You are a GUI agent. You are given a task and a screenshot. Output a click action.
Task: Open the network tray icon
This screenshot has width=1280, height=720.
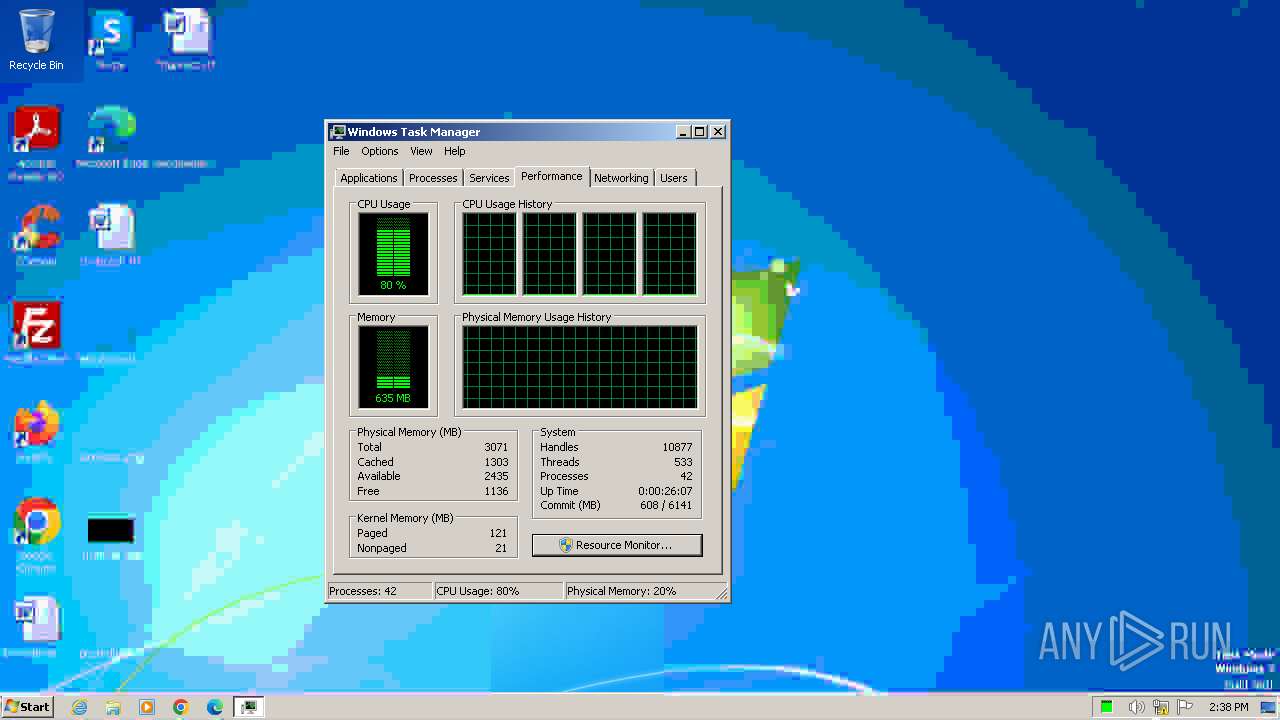tap(1161, 707)
